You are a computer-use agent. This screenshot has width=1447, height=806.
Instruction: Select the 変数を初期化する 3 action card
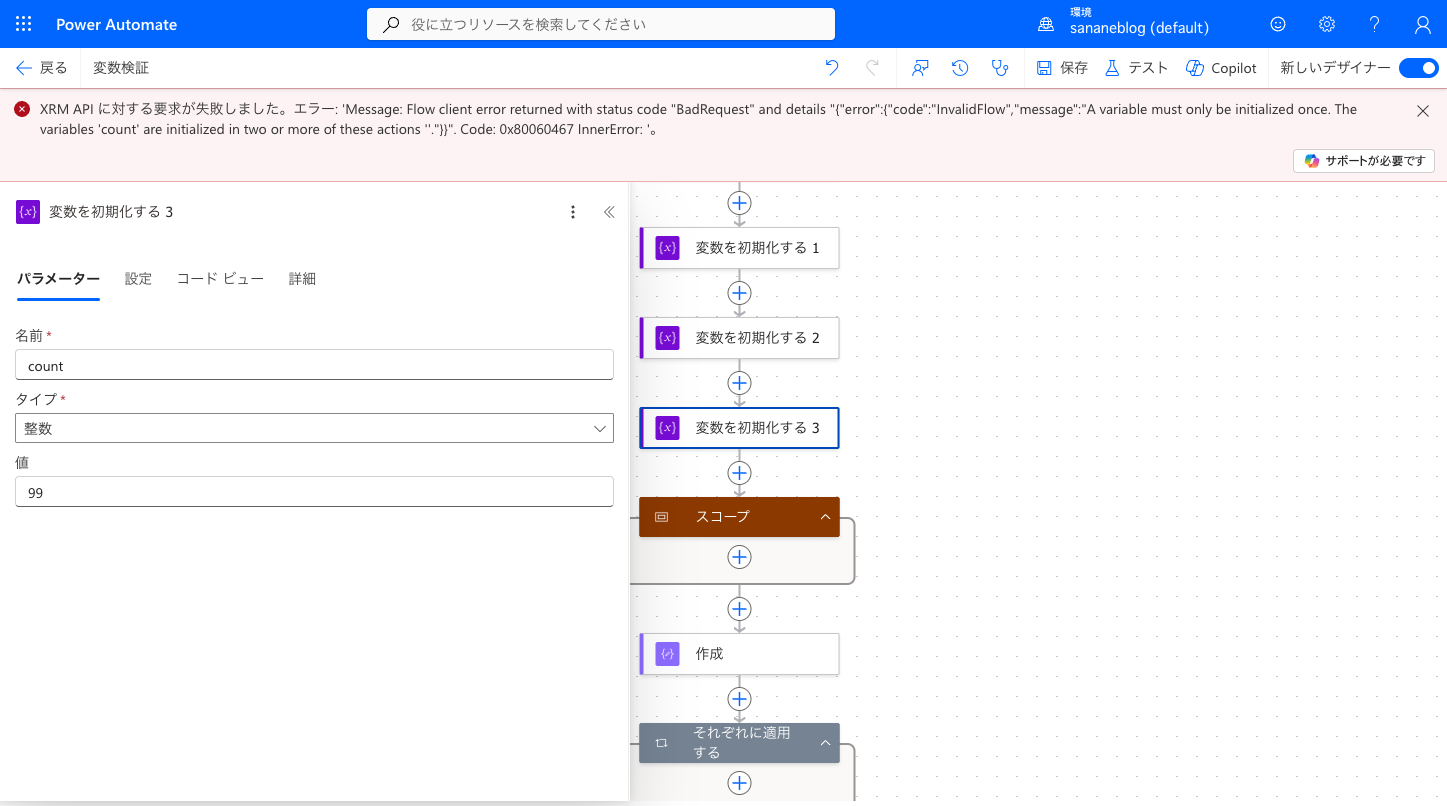click(x=739, y=428)
